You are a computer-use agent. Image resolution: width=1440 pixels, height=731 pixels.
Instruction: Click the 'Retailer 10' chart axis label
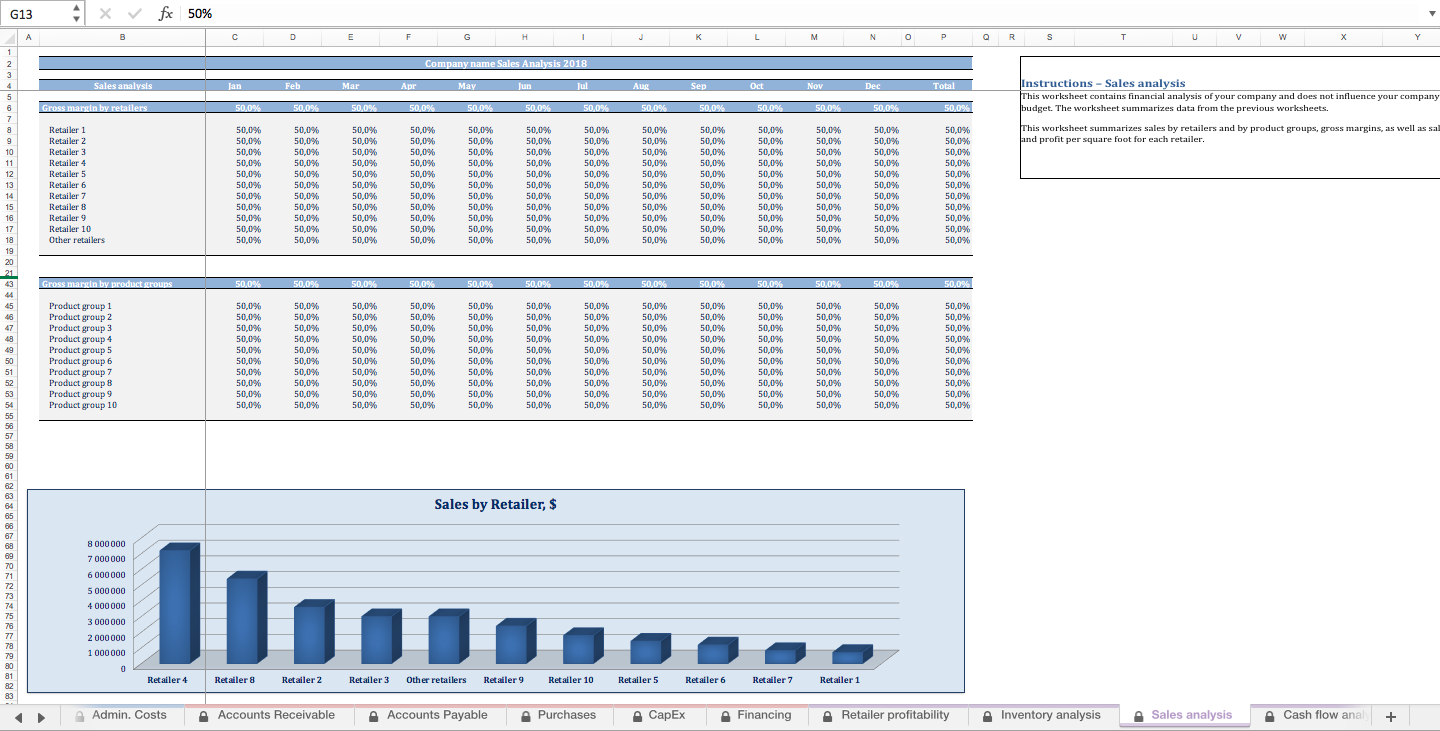point(571,680)
